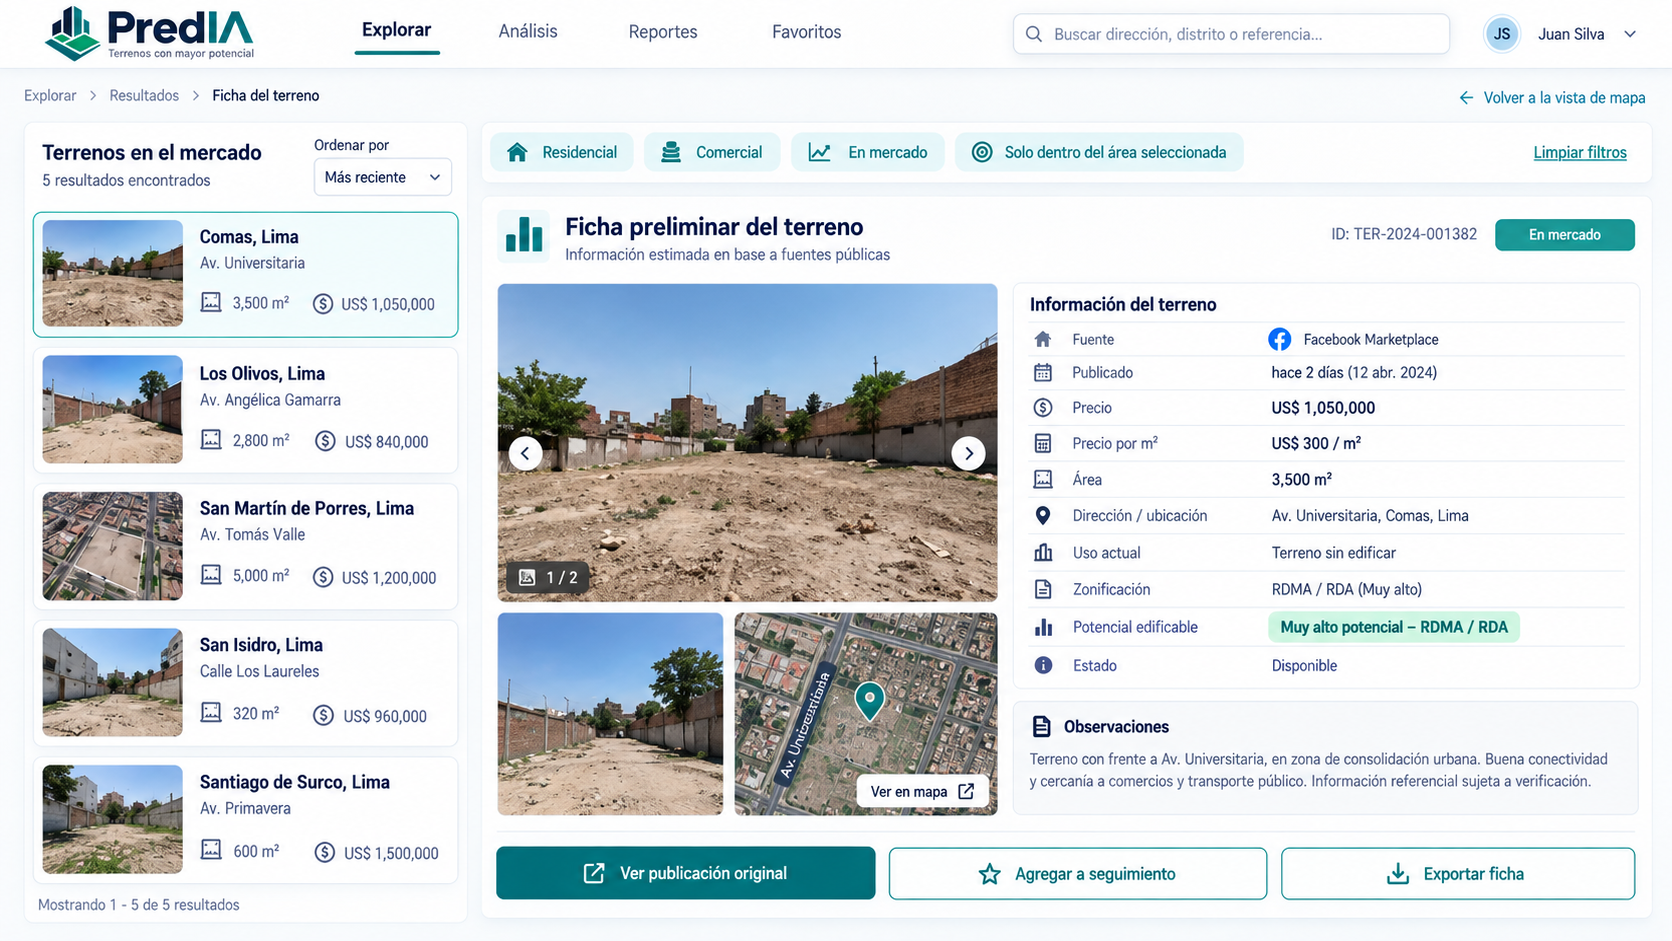
Task: Open Ver en mapa button on map
Action: pos(922,791)
